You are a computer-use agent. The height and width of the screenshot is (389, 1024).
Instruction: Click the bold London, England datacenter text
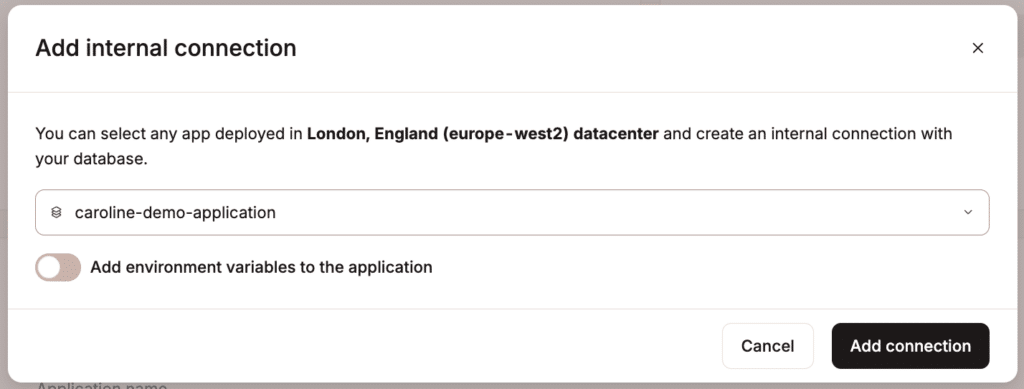483,134
